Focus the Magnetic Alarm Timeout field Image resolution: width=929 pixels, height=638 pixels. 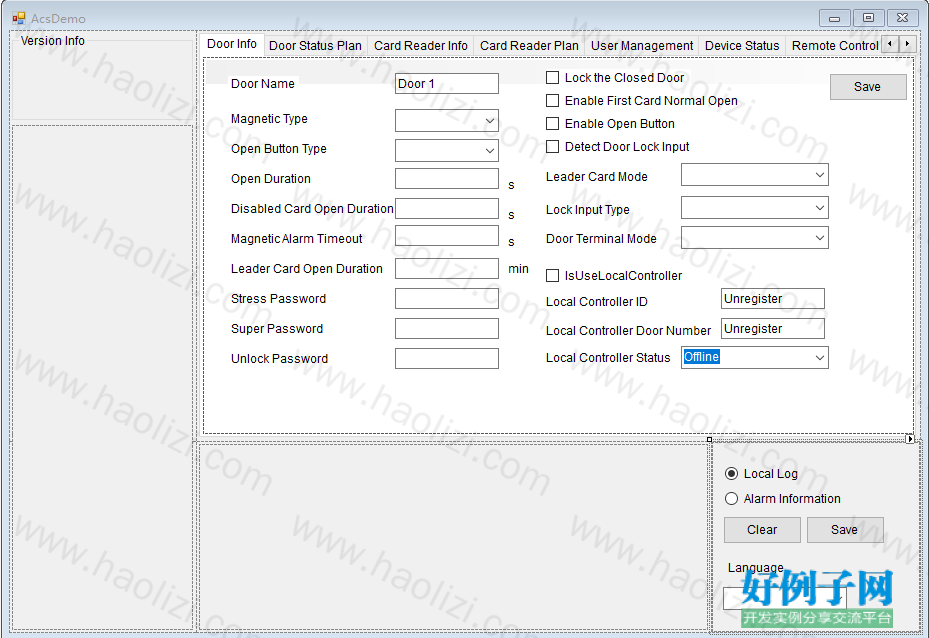pos(447,236)
